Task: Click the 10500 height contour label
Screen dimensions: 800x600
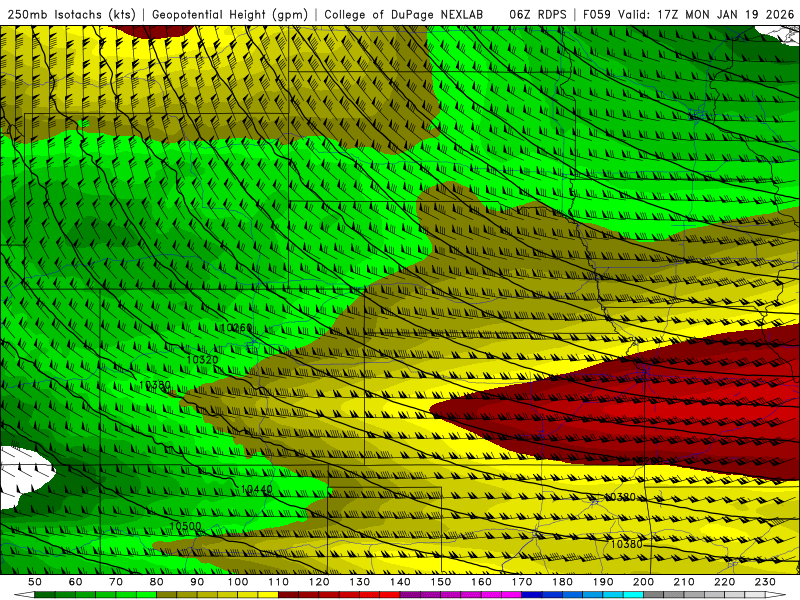Action: pyautogui.click(x=185, y=526)
